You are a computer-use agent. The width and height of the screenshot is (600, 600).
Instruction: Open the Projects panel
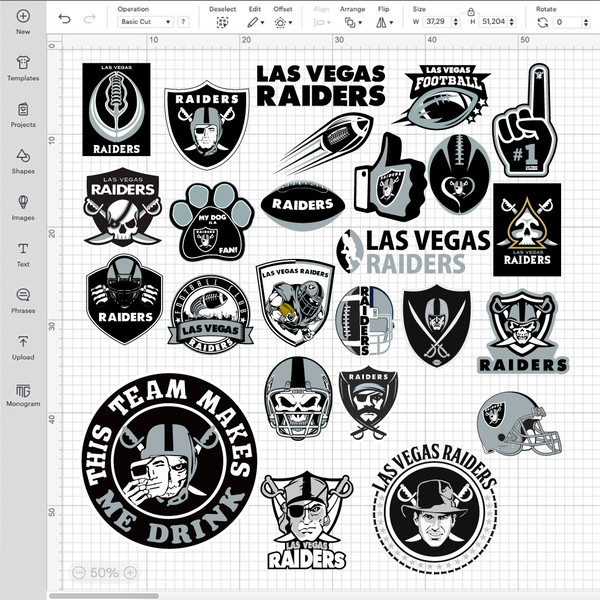[x=23, y=115]
